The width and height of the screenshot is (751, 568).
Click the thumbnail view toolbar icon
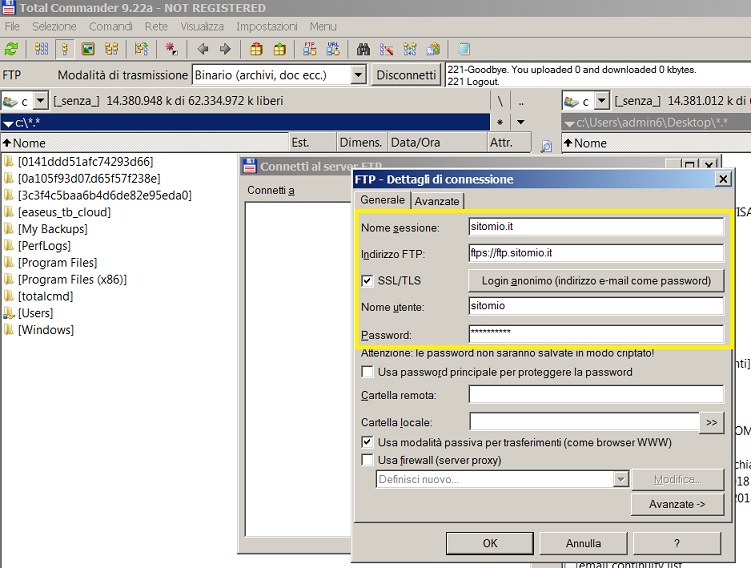click(x=88, y=49)
